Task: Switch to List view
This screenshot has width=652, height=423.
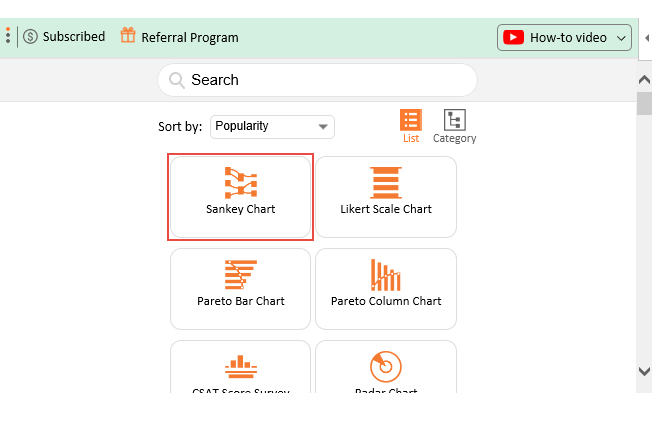Action: (411, 126)
